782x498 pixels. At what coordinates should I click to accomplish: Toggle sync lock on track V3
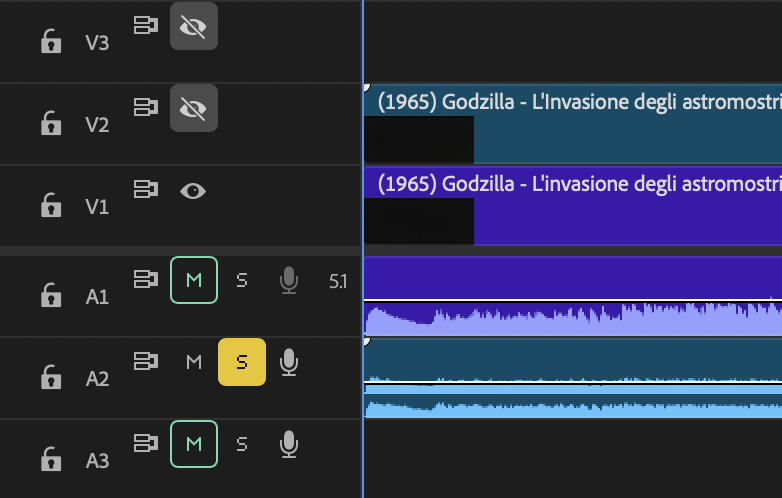(x=146, y=26)
